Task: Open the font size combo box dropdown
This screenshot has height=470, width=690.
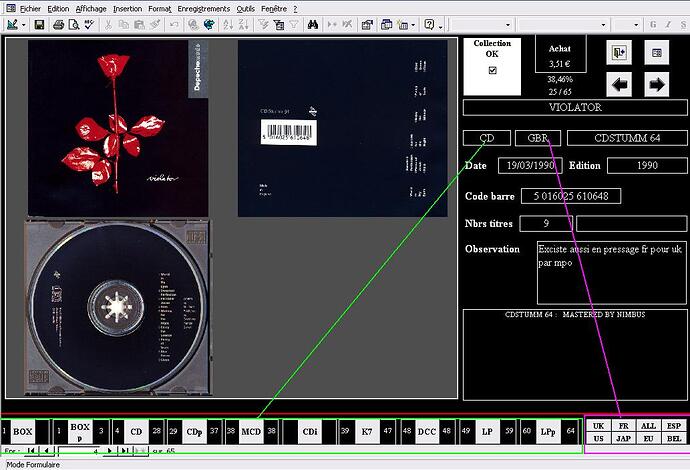Action: [x=636, y=25]
